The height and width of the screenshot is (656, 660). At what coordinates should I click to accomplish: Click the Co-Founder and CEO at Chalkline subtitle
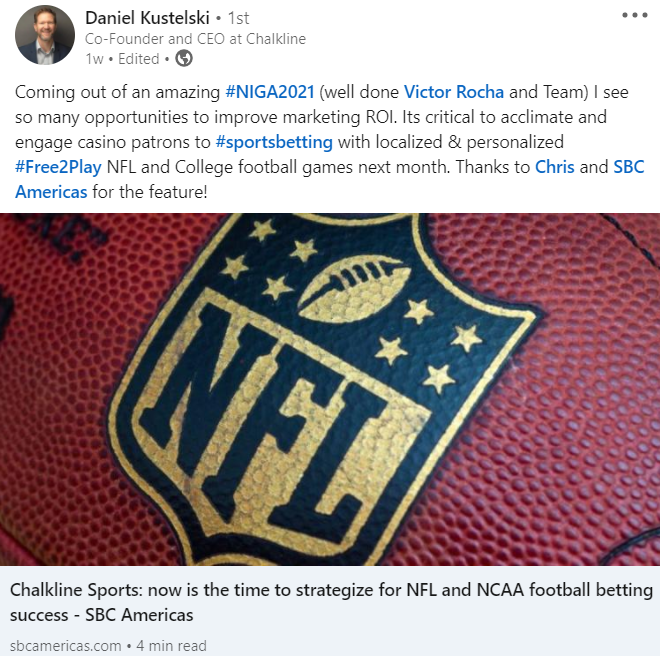coord(195,39)
